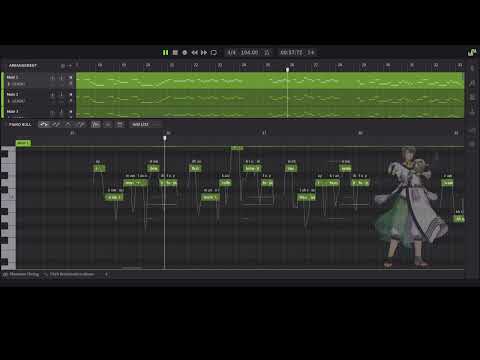Click the small control after the parameter names

coord(106,274)
